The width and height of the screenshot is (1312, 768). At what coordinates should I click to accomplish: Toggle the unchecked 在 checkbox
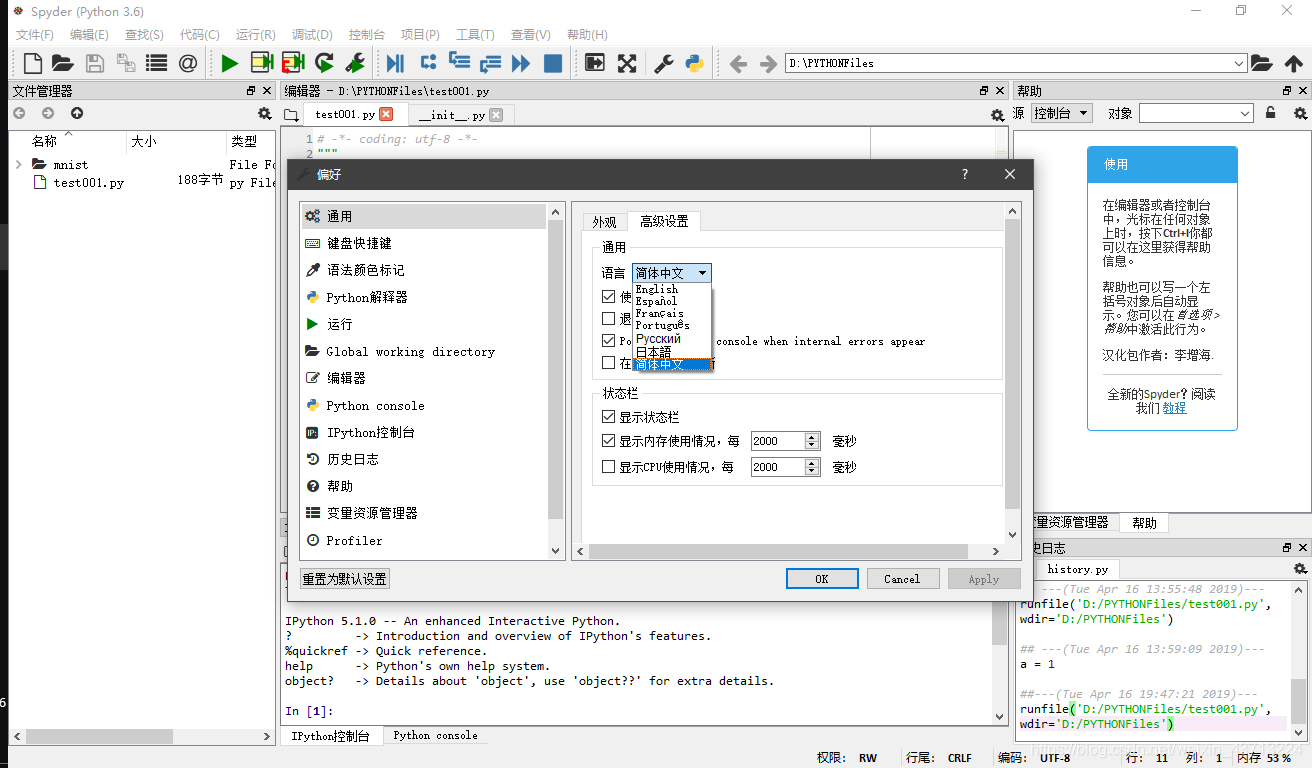click(x=609, y=363)
